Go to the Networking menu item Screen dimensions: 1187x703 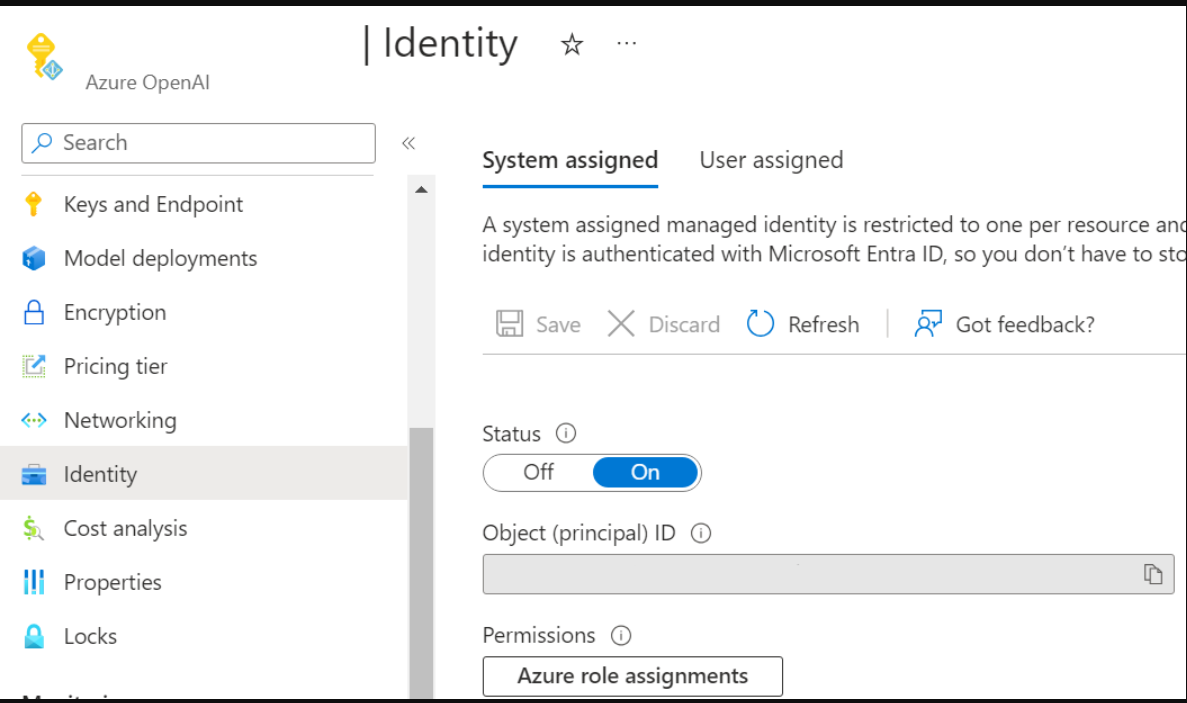point(120,421)
